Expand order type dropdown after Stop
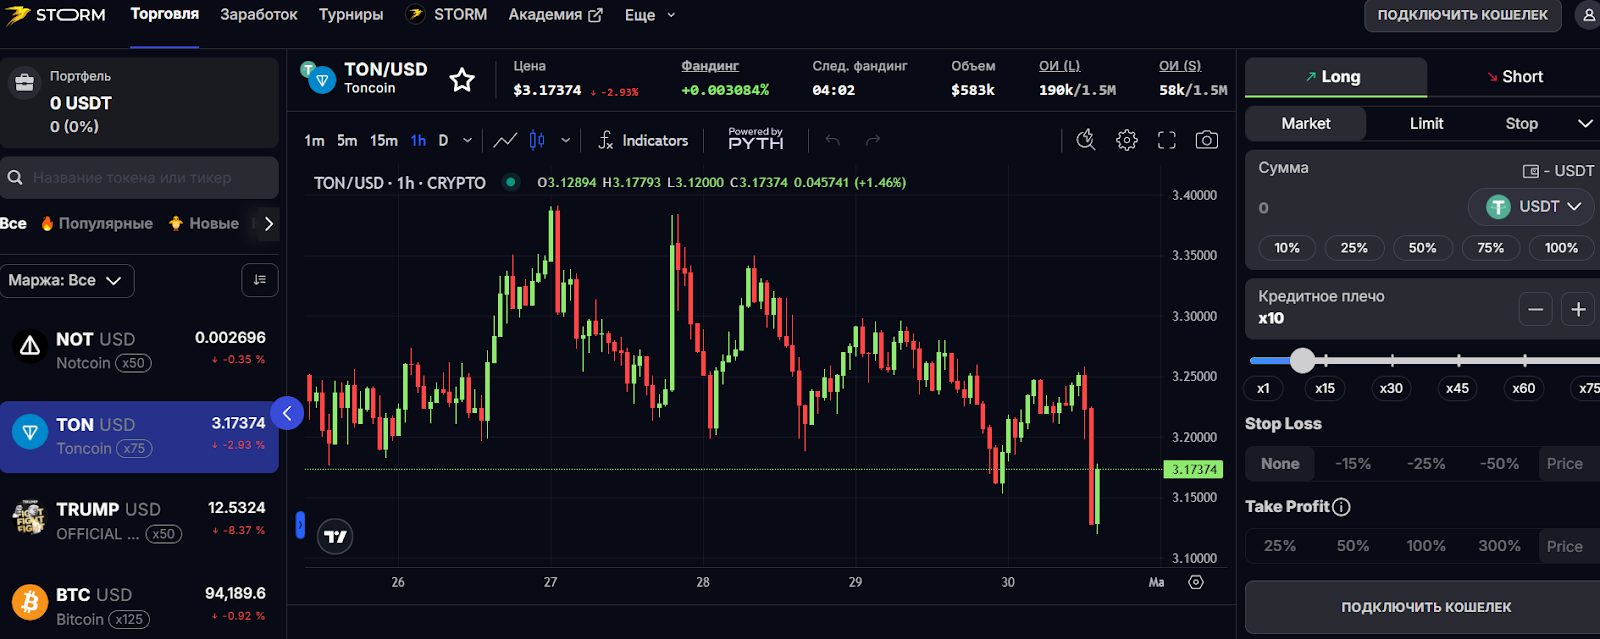Screen dimensions: 1600x639 (x=1585, y=124)
